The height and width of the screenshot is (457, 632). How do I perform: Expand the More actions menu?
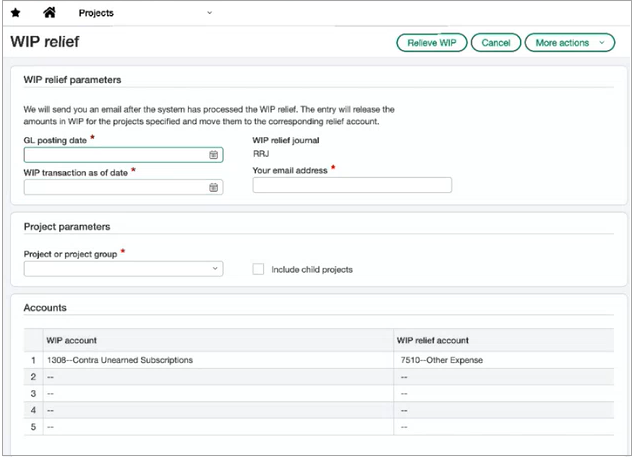click(x=569, y=43)
